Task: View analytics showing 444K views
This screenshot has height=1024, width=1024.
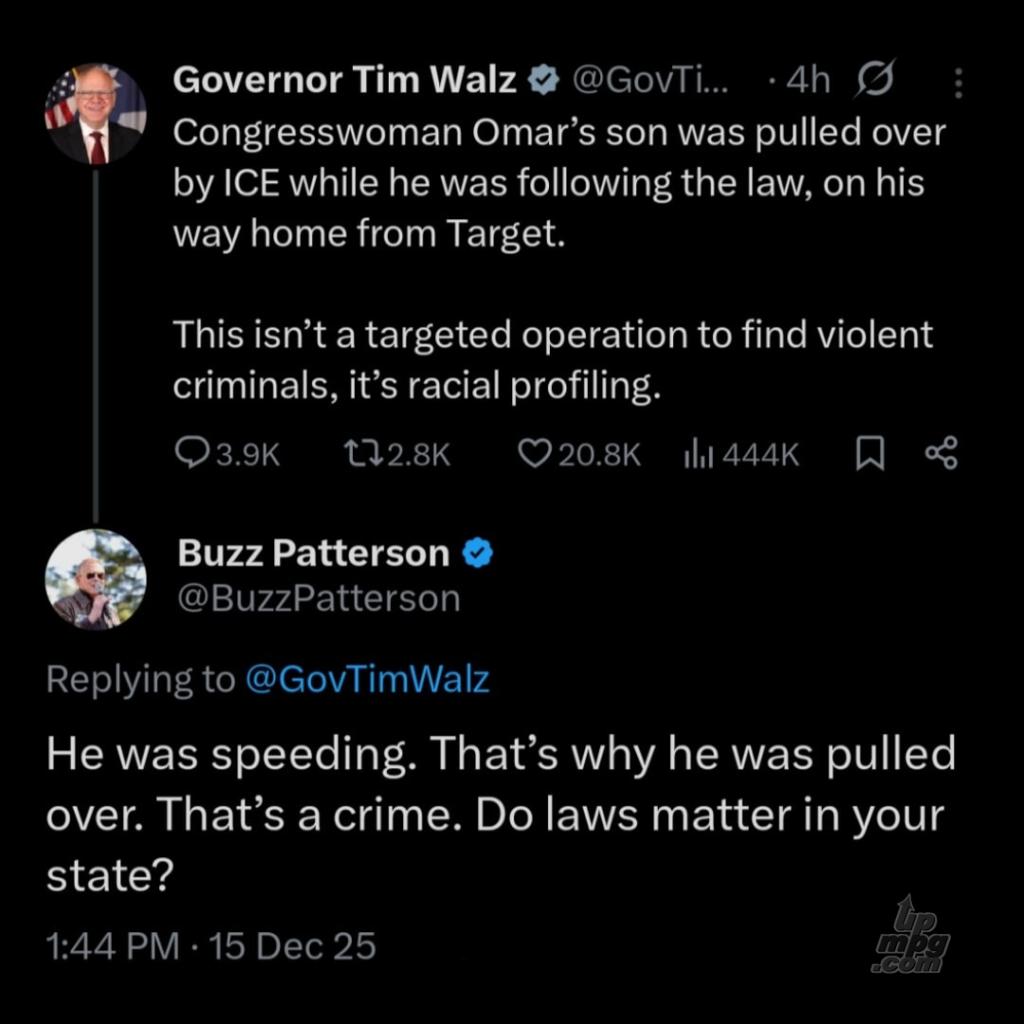Action: coord(697,455)
